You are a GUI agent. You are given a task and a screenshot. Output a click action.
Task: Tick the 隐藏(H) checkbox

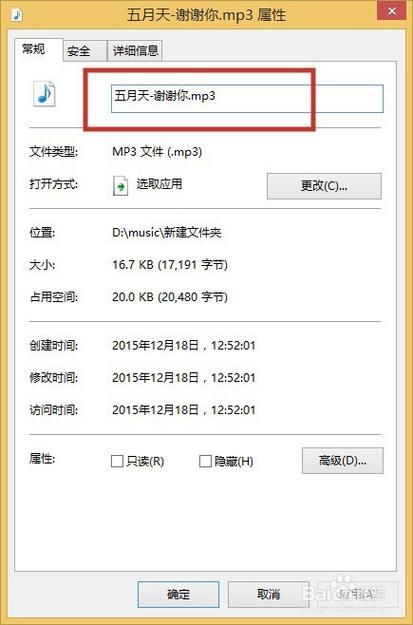205,461
